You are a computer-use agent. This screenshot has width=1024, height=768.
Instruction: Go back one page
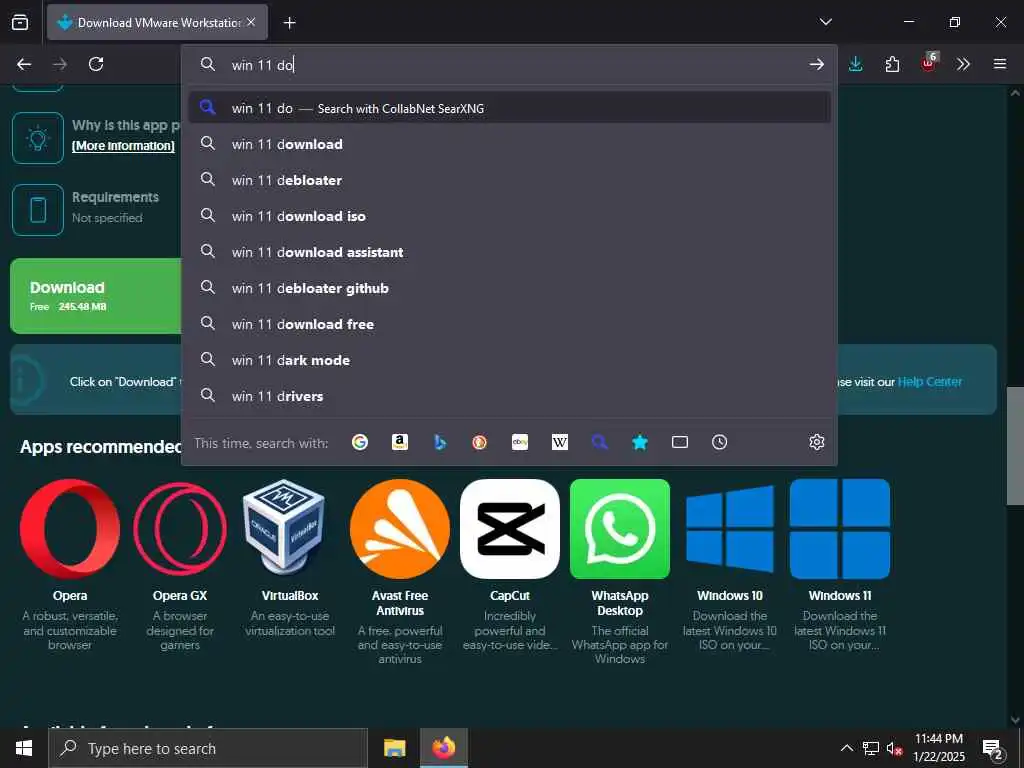(x=24, y=64)
